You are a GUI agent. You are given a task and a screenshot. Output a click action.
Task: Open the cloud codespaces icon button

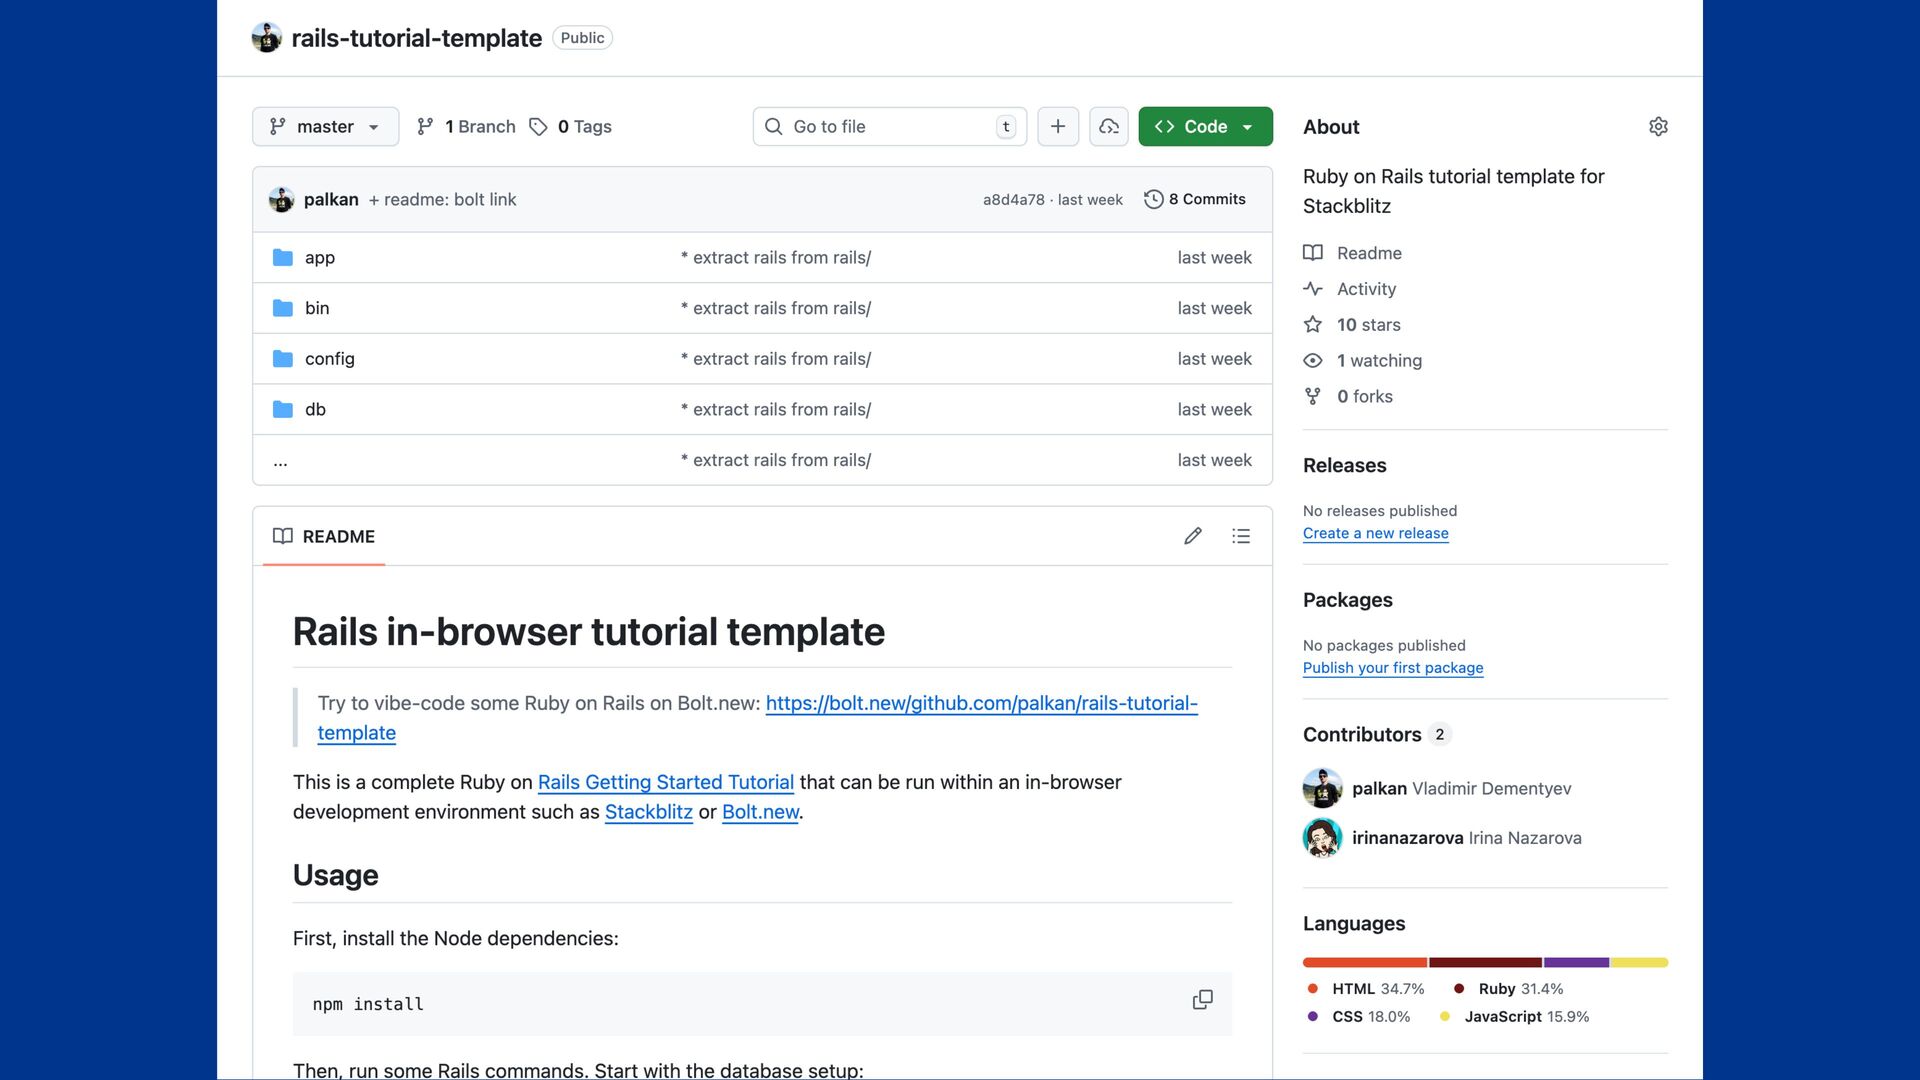[x=1108, y=127]
